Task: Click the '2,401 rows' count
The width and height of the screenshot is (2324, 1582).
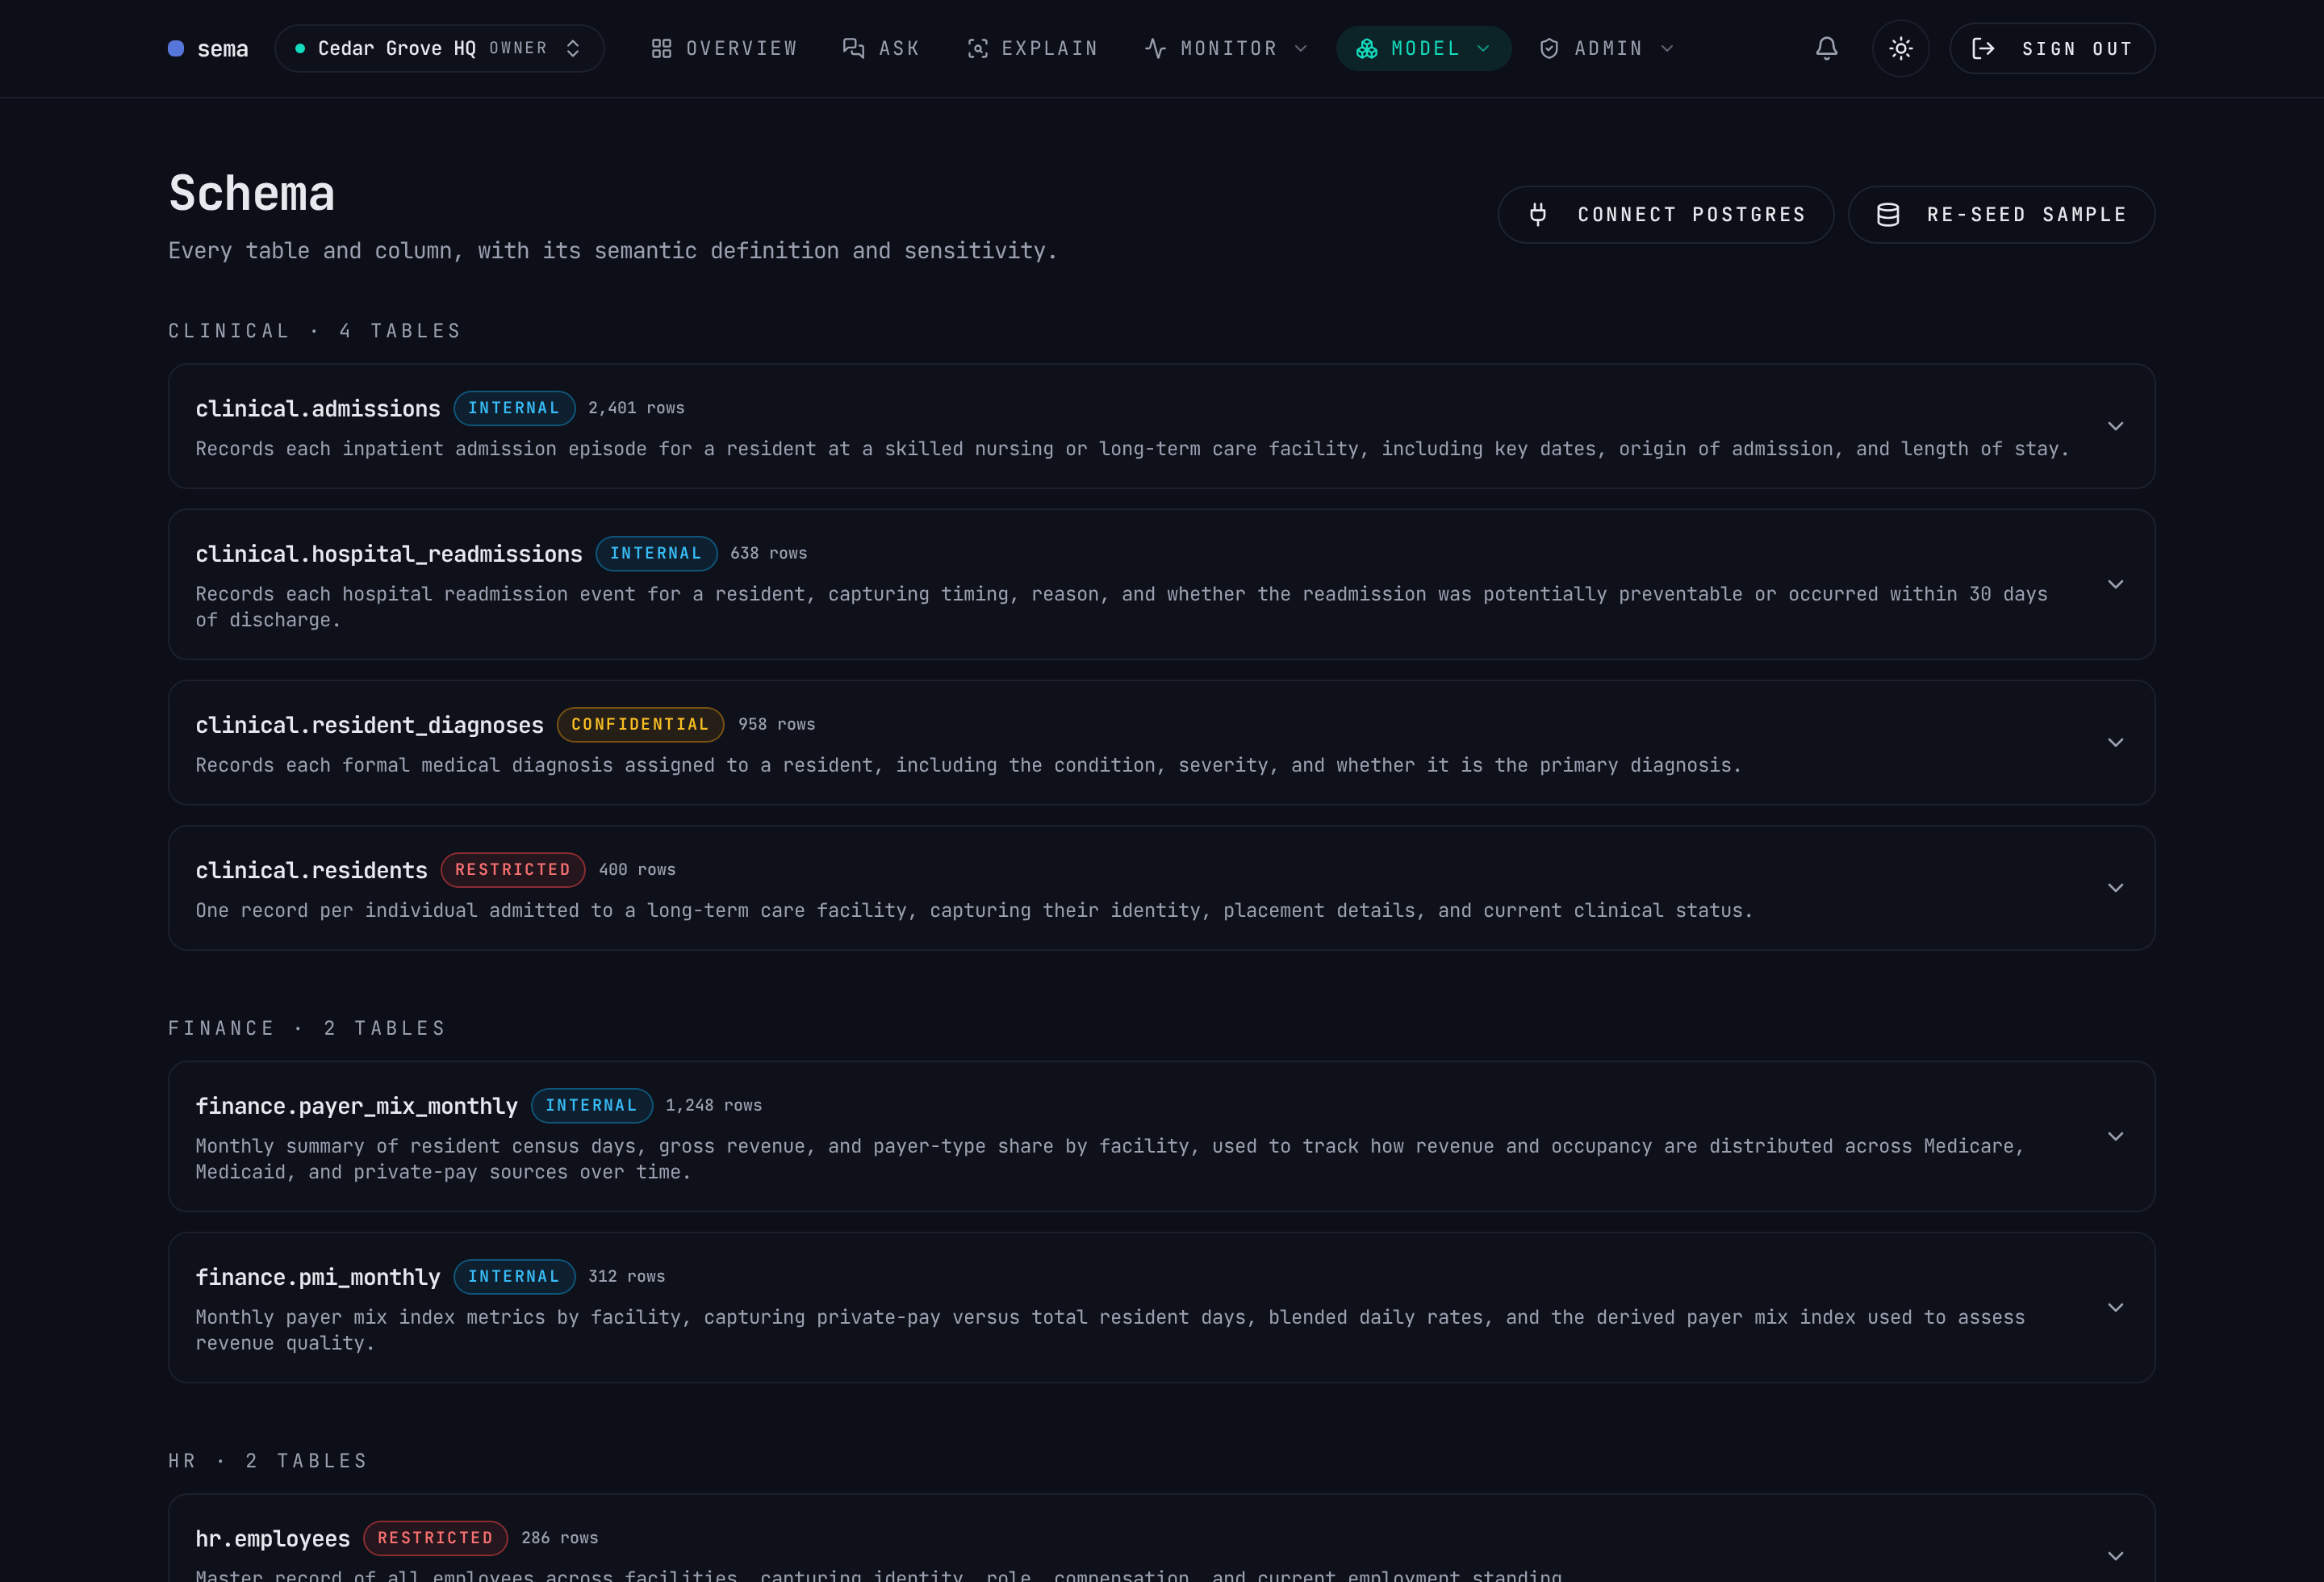Action: pyautogui.click(x=636, y=408)
